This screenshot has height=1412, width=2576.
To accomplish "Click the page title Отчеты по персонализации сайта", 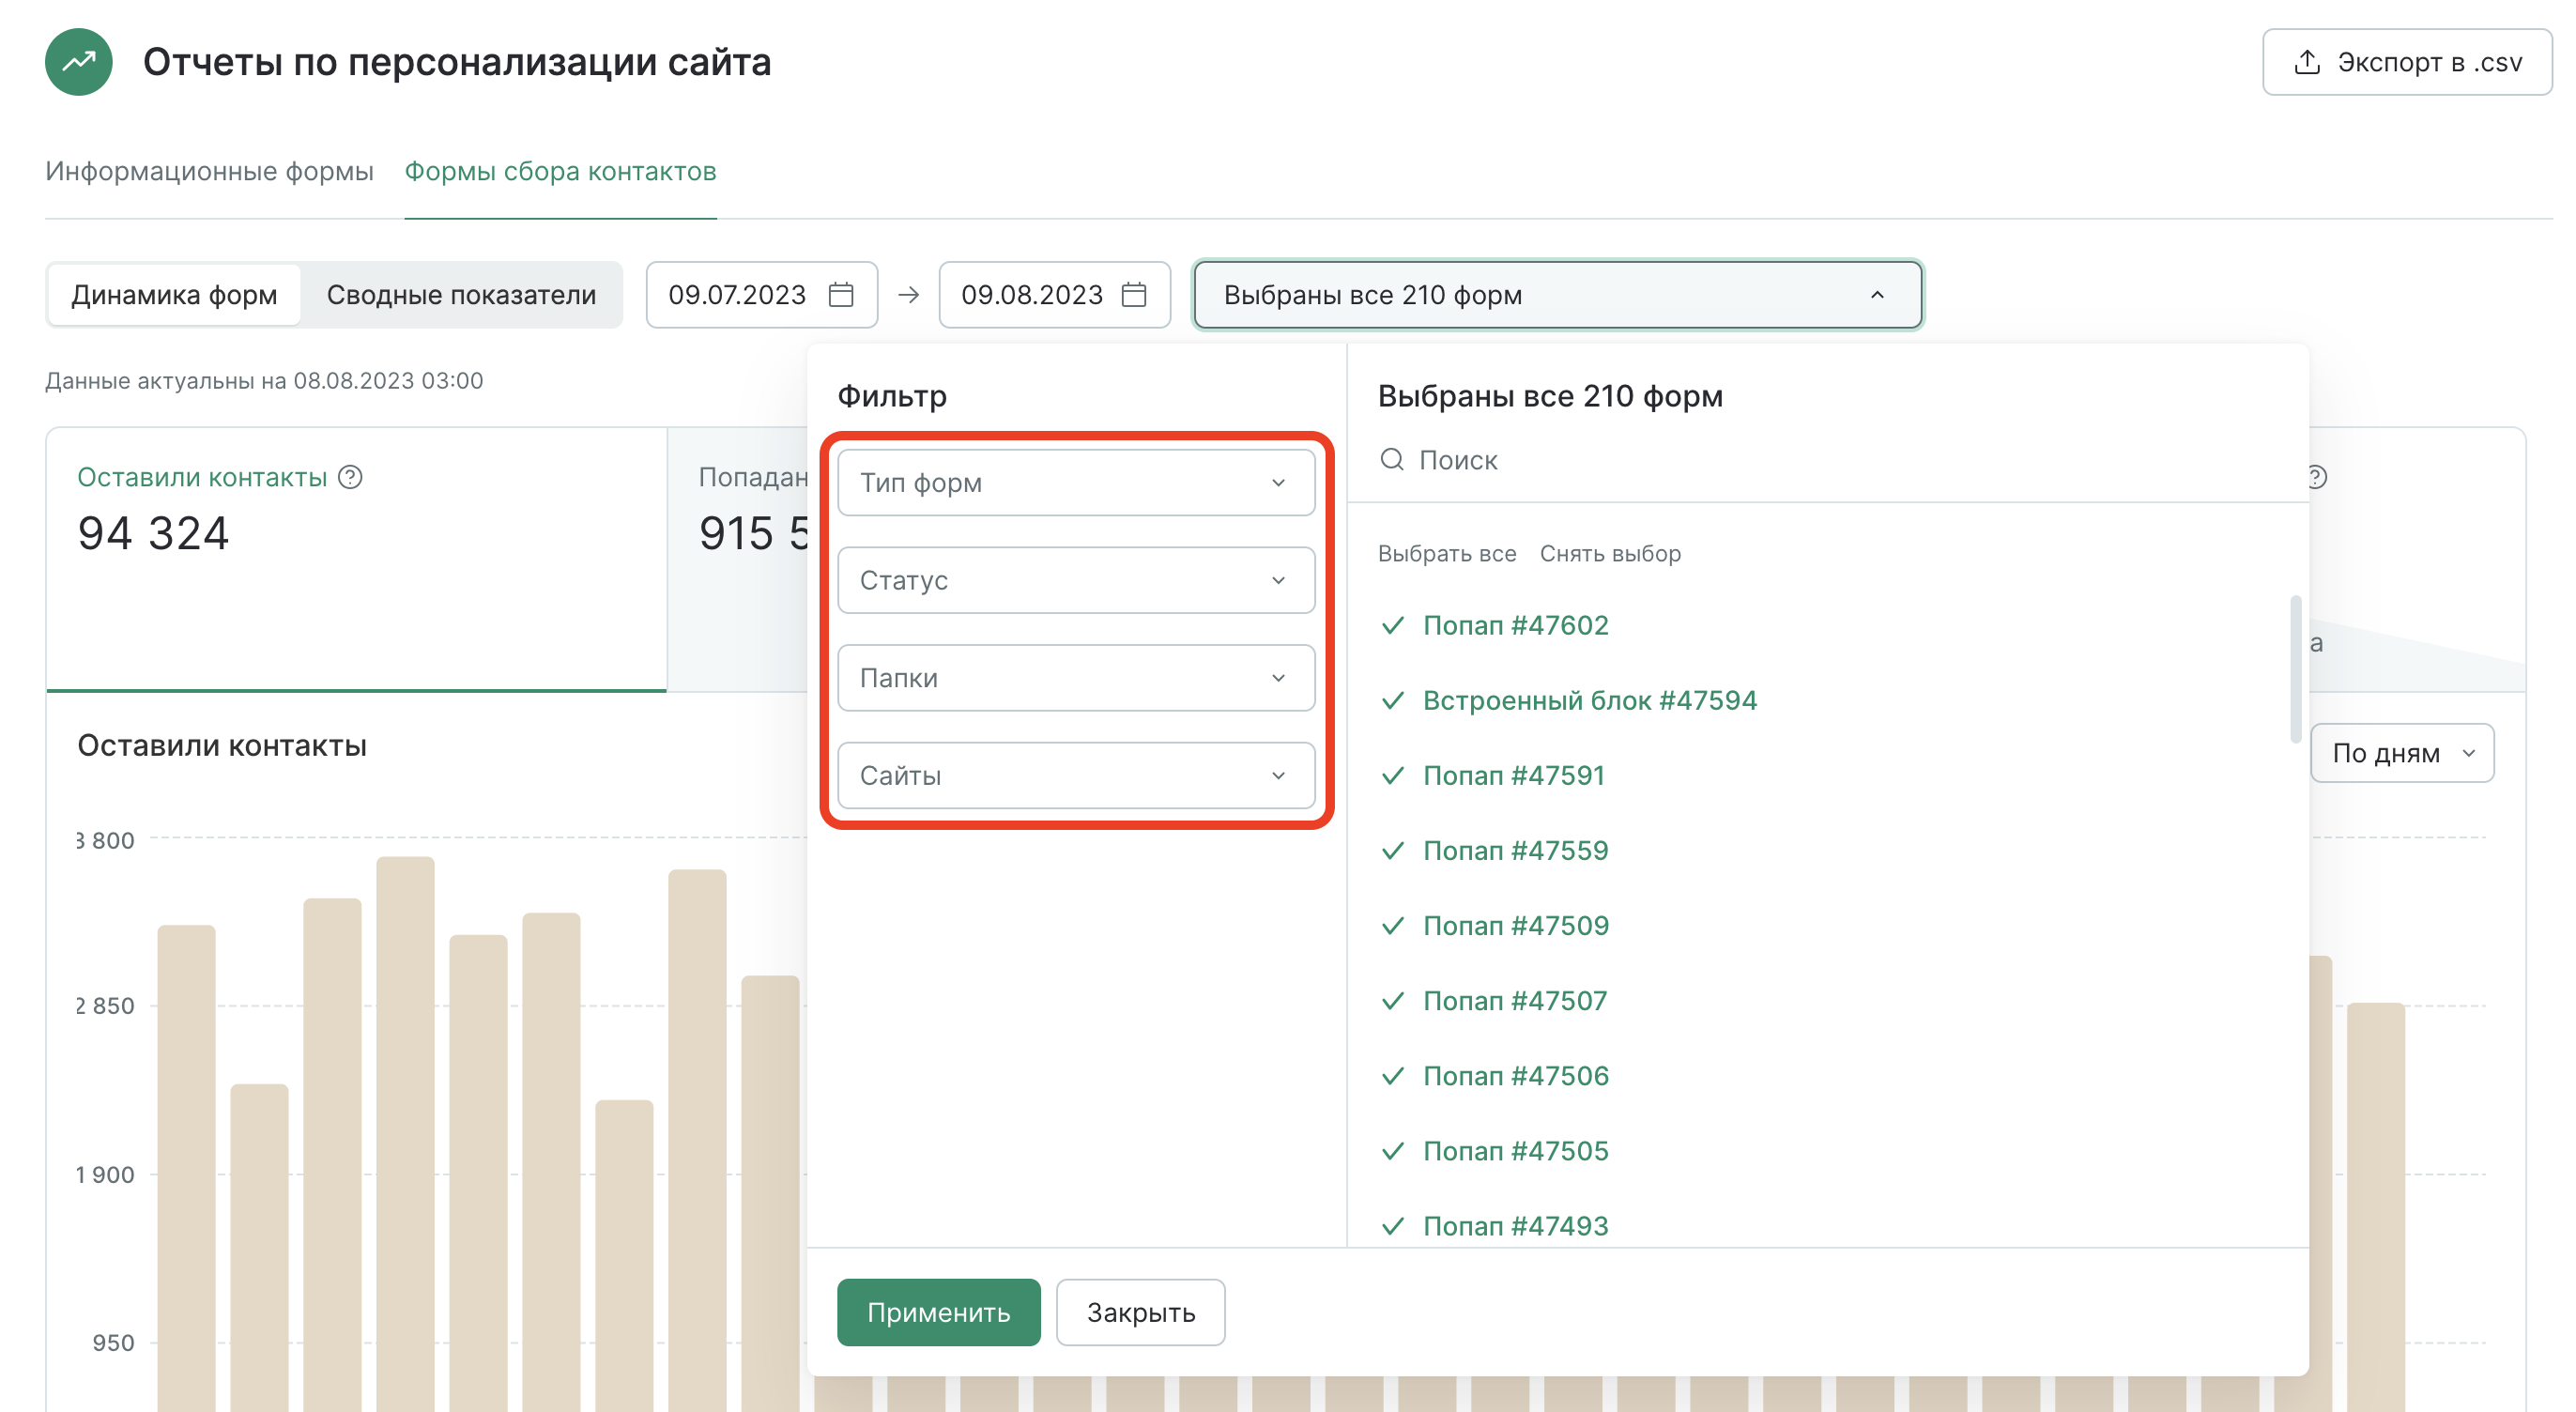I will point(457,62).
